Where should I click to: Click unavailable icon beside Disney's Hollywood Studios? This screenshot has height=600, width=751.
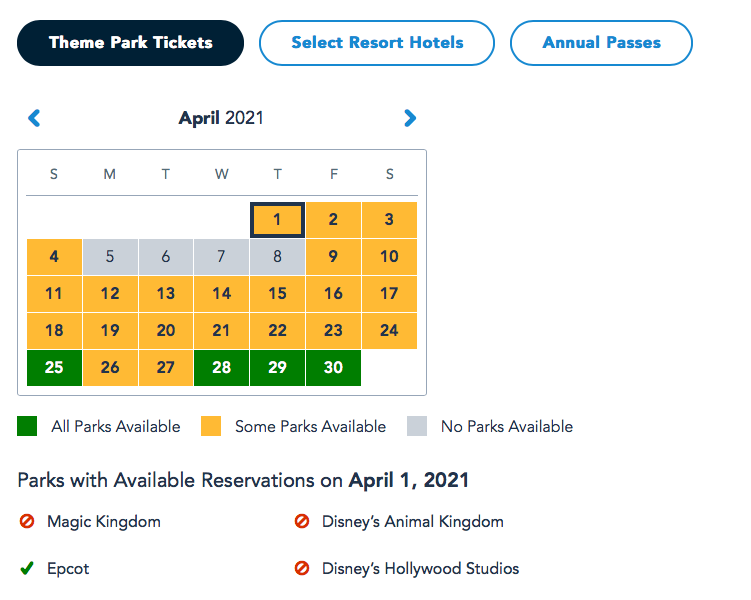point(301,569)
